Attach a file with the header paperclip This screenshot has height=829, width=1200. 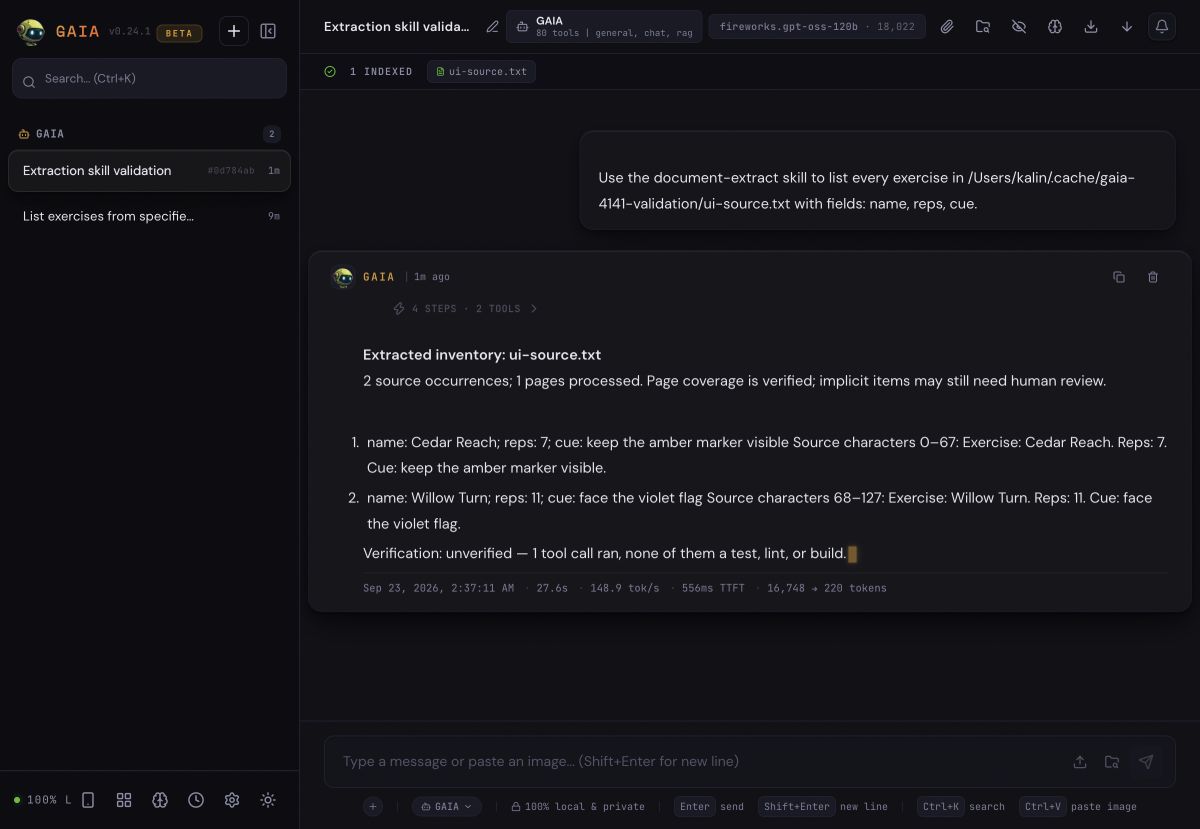[x=947, y=27]
